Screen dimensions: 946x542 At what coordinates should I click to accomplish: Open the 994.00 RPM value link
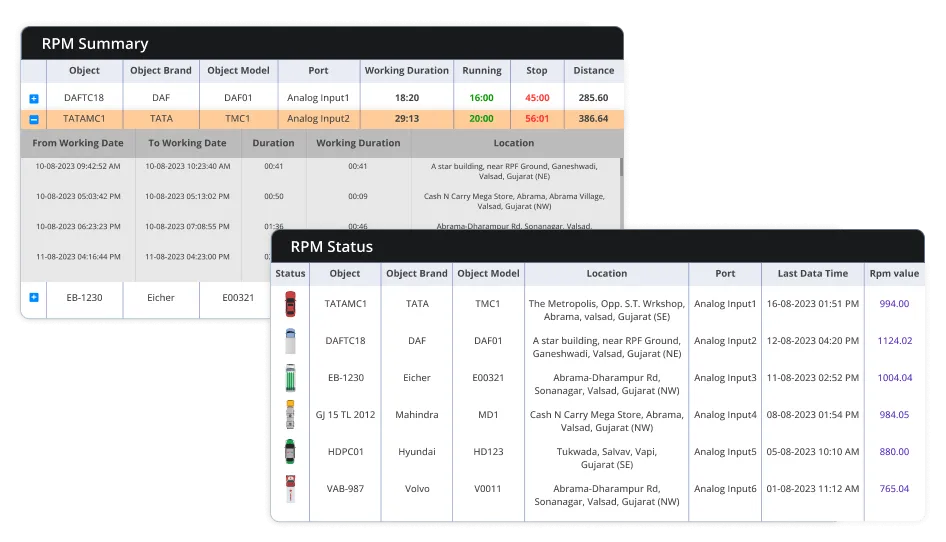894,303
